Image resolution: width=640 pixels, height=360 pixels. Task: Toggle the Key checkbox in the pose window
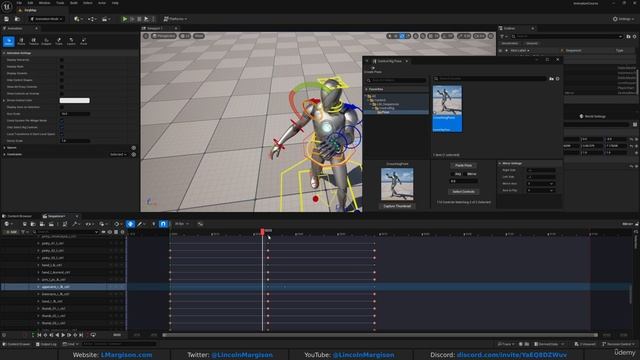[453, 174]
